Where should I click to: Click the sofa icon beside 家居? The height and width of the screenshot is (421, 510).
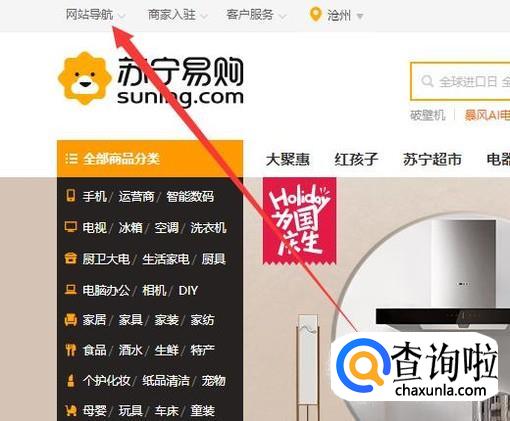point(70,320)
